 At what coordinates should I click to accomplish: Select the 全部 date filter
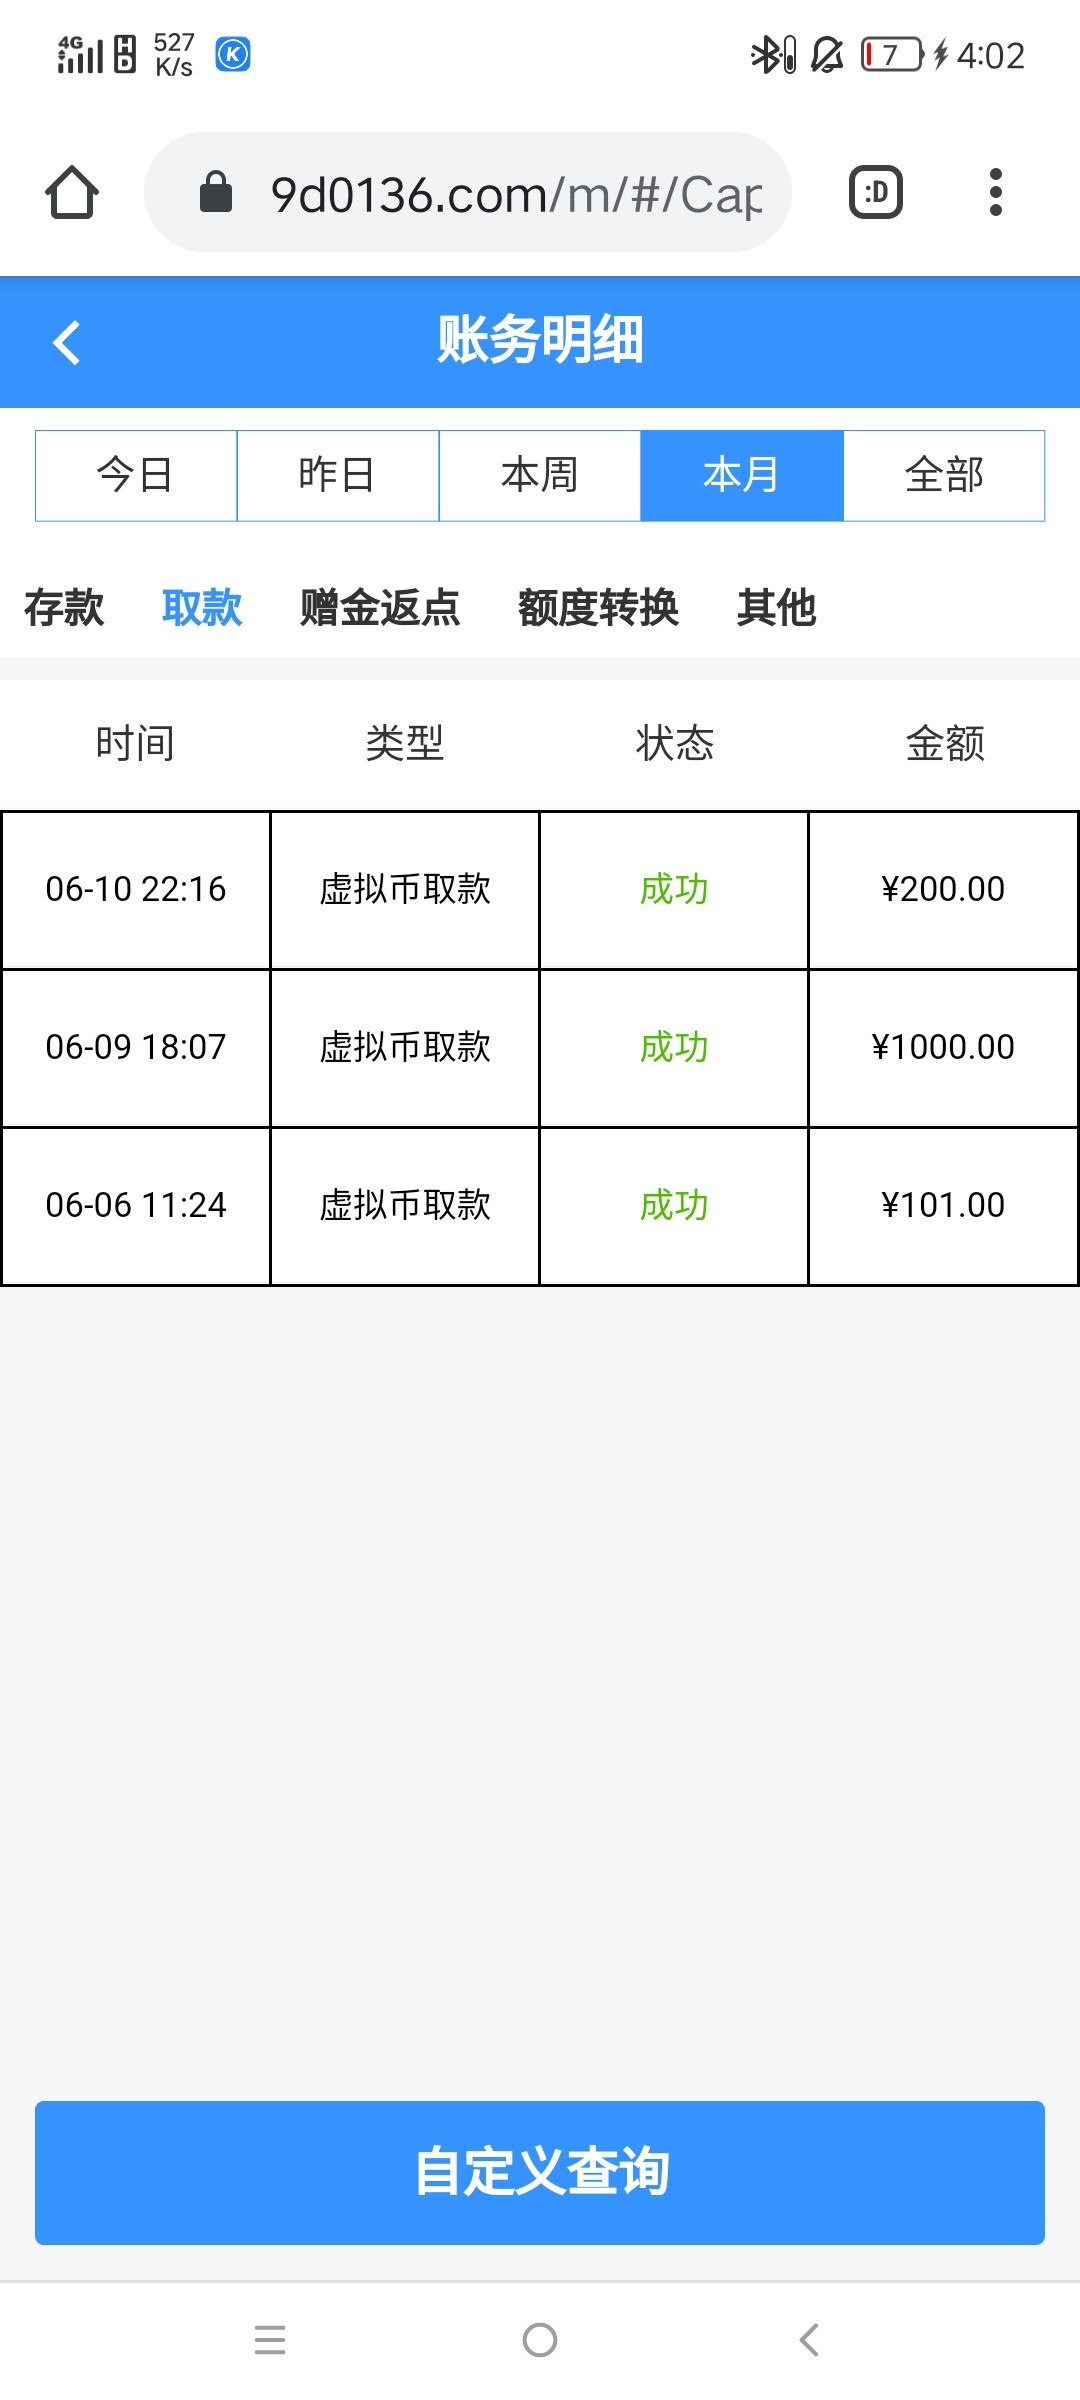(944, 476)
